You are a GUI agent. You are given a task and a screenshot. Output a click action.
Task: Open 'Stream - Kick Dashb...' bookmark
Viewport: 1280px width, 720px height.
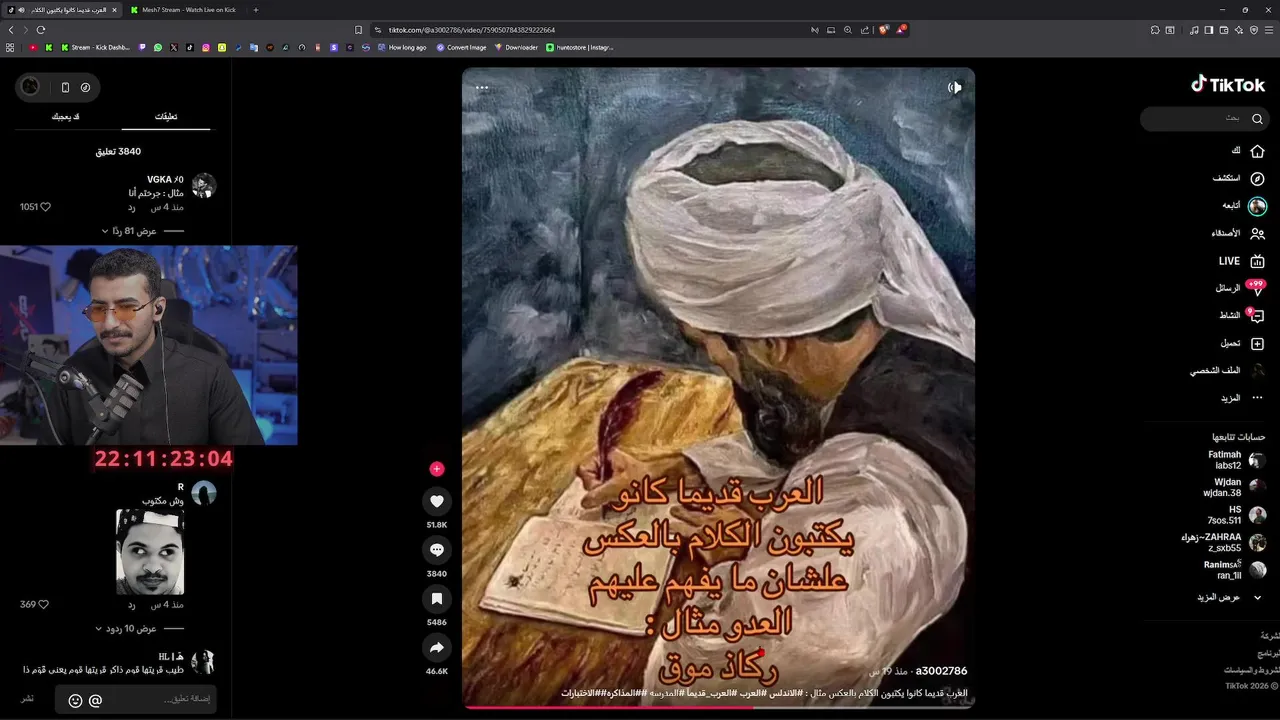click(x=95, y=47)
